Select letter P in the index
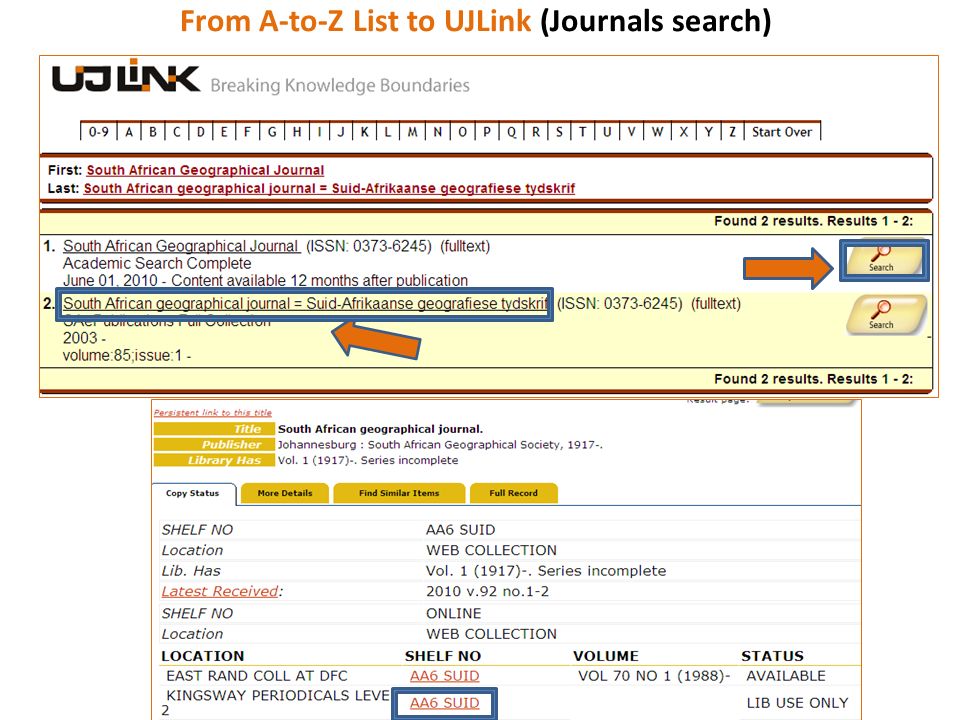Screen dimensions: 960x720 (x=487, y=132)
